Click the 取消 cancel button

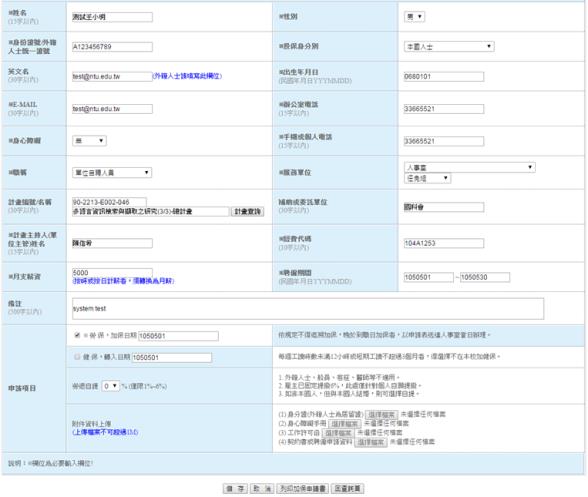(x=262, y=488)
